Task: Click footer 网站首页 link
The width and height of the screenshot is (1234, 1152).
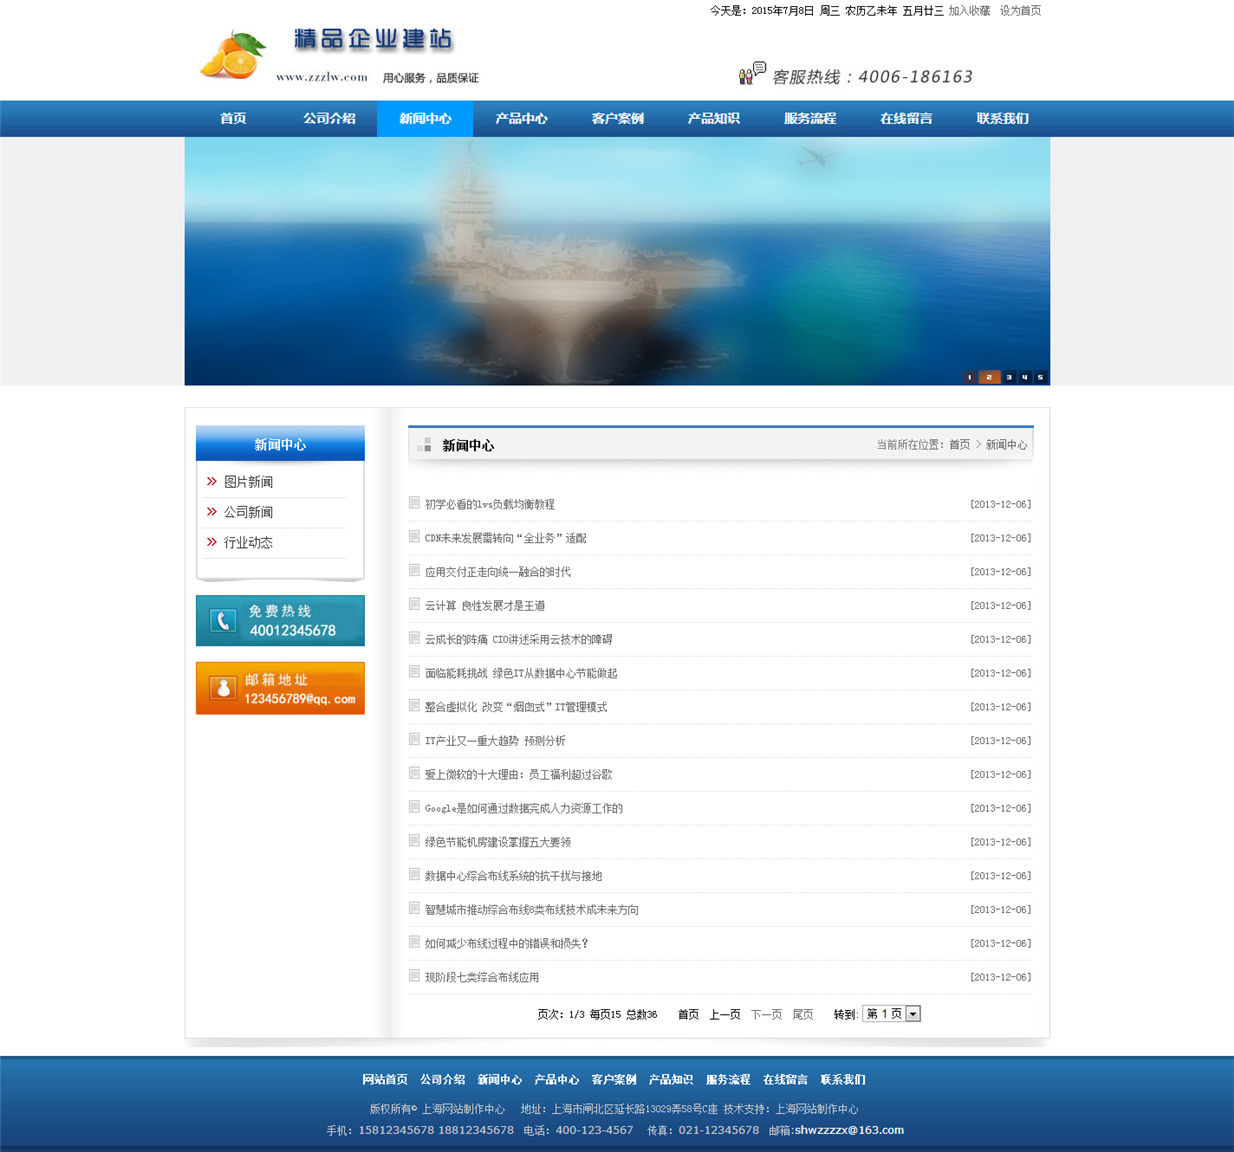Action: [x=385, y=1079]
